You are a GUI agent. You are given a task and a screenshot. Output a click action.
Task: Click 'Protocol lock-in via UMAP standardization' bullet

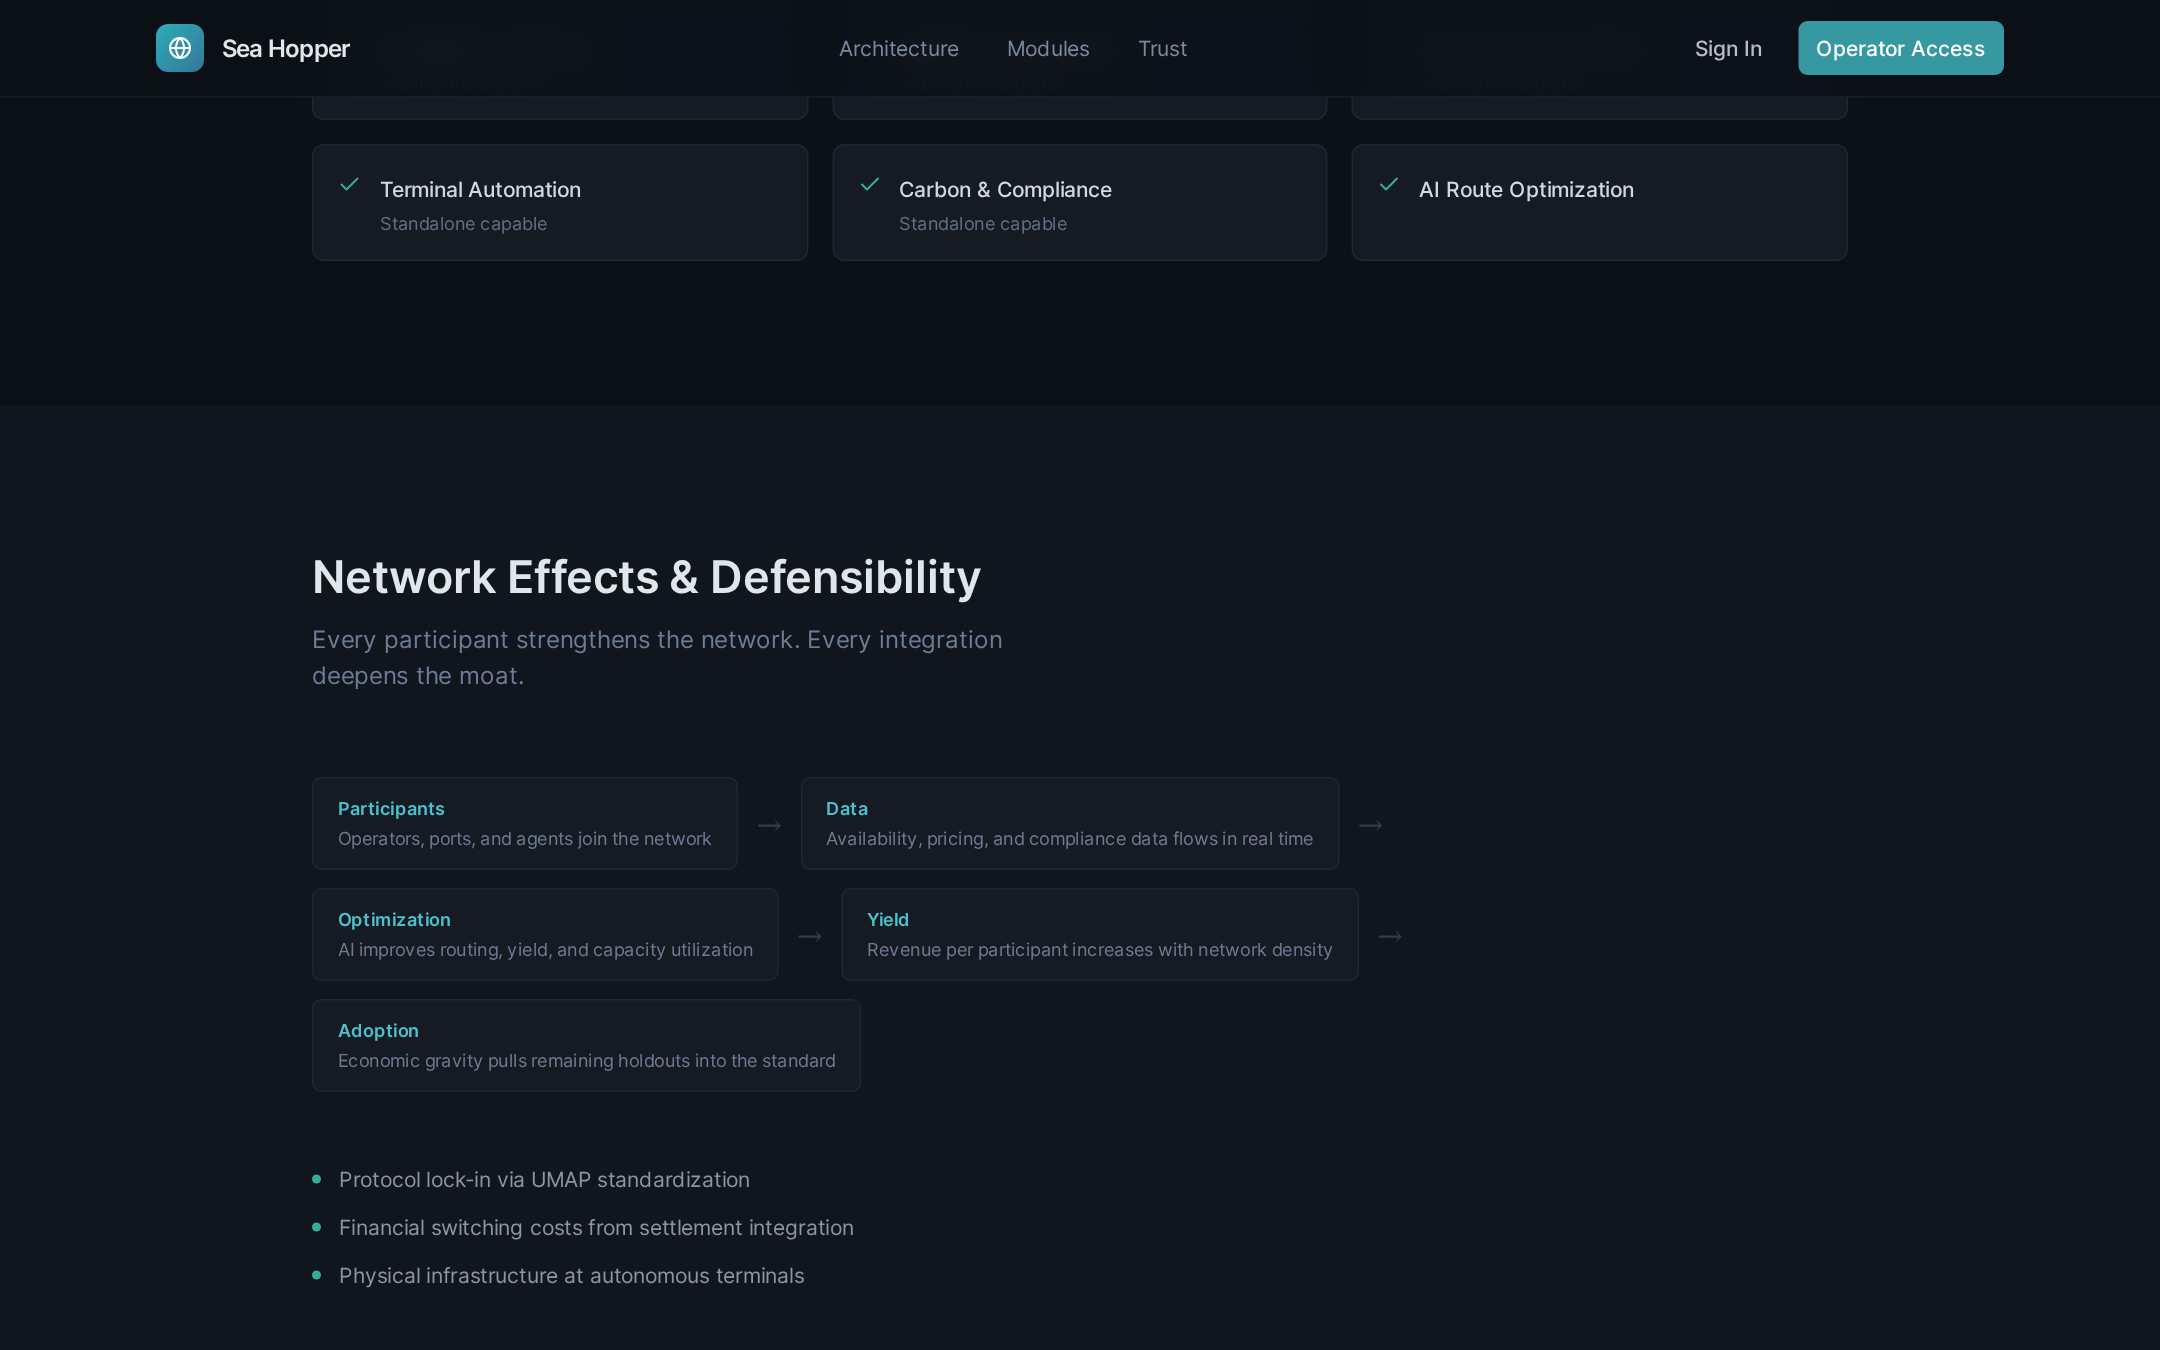pyautogui.click(x=544, y=1180)
